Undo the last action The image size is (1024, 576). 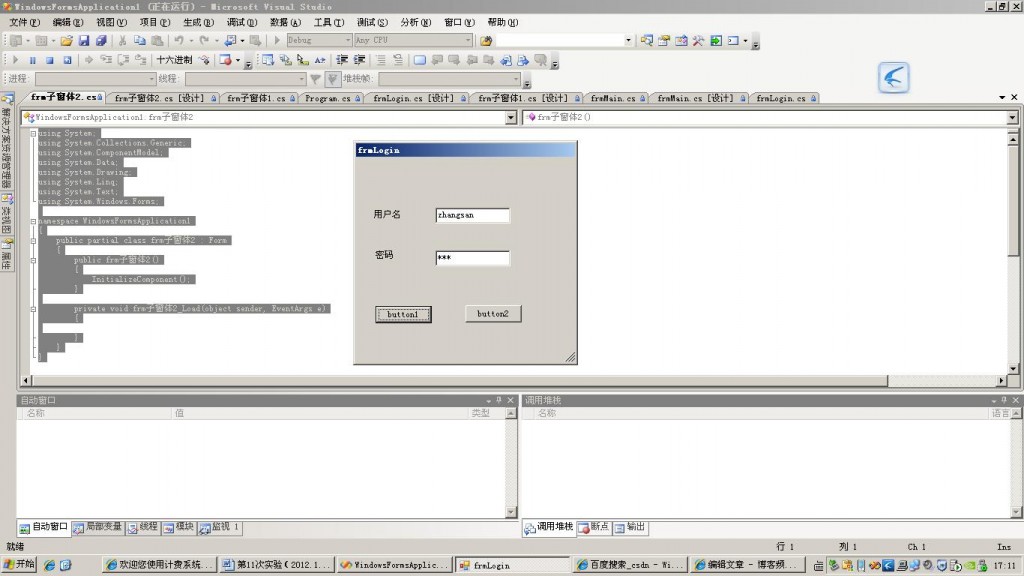178,40
